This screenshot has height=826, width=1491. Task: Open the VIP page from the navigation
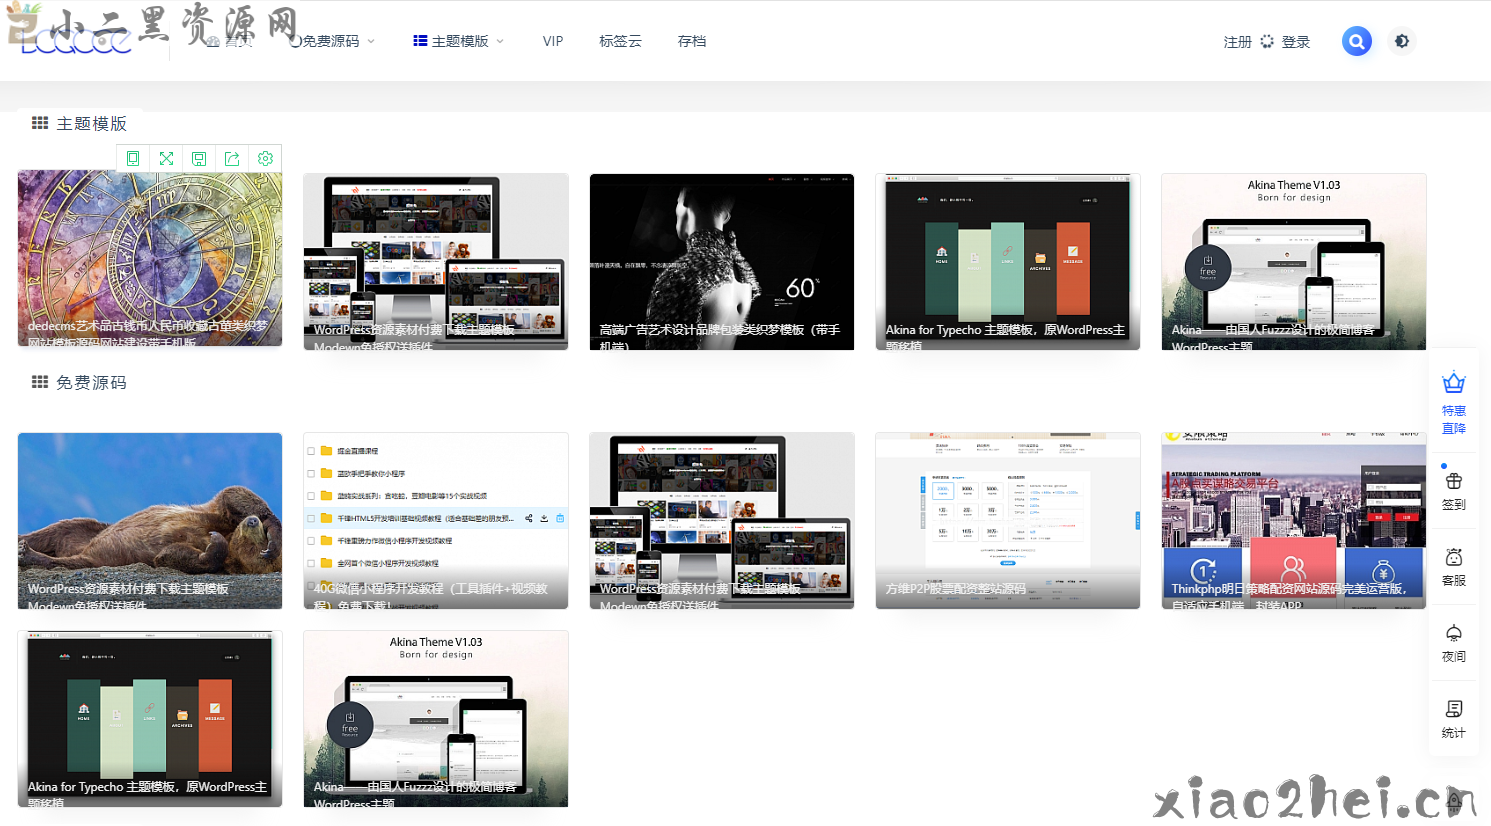[553, 41]
